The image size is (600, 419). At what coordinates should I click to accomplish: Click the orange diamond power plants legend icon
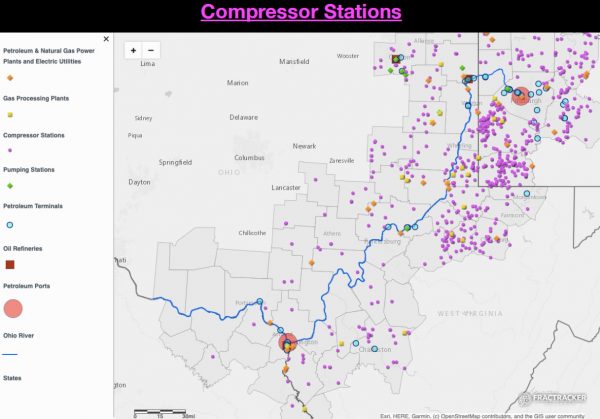(x=10, y=77)
